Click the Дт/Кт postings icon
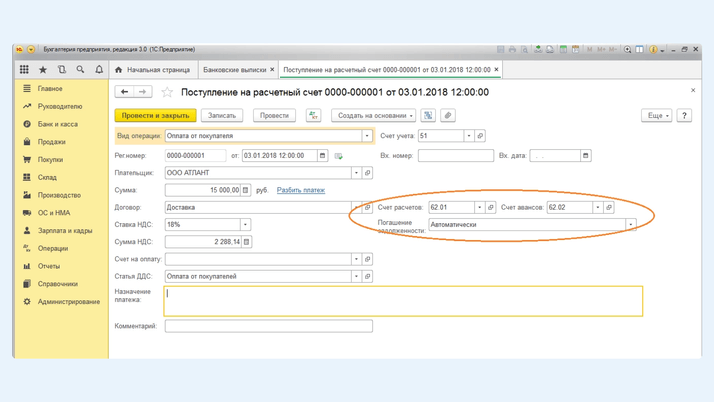Image resolution: width=714 pixels, height=402 pixels. (313, 116)
